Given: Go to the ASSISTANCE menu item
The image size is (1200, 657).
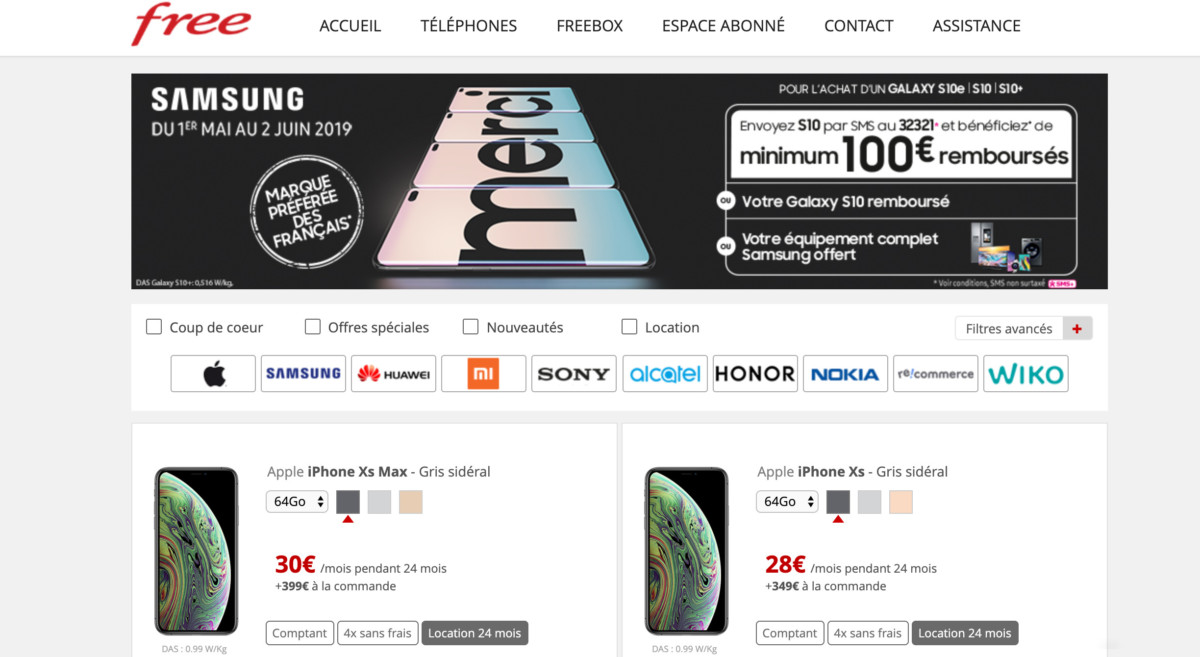Looking at the screenshot, I should pos(976,26).
